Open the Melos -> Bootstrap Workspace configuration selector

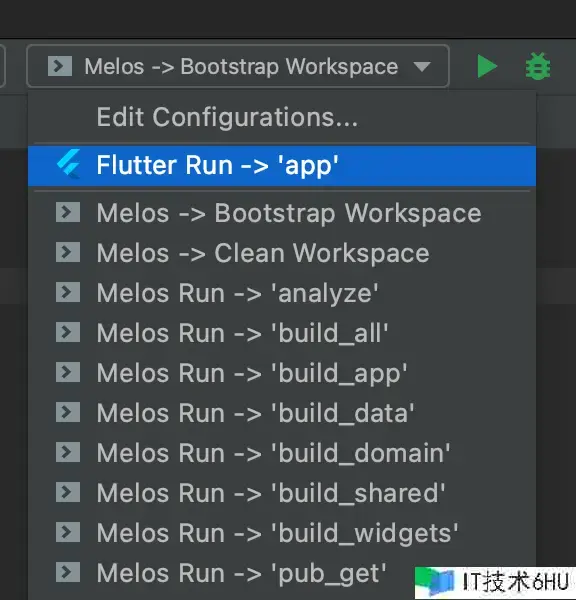click(238, 66)
